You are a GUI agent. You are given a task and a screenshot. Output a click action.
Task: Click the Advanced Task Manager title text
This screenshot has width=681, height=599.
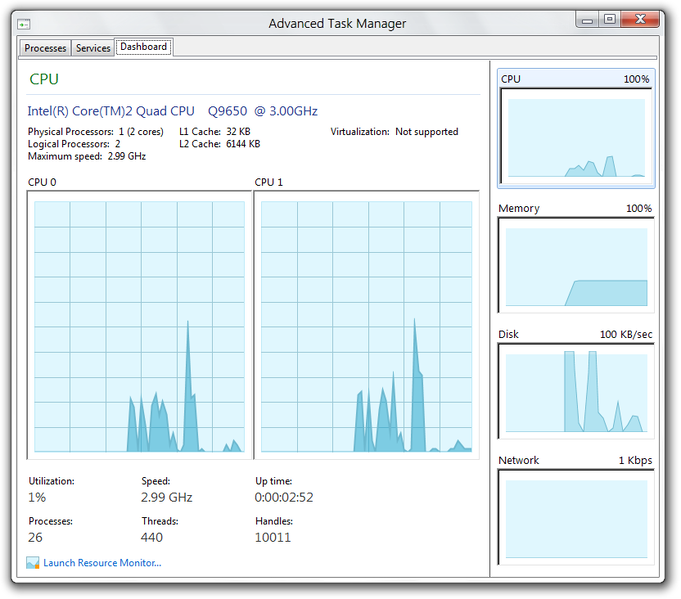point(337,23)
